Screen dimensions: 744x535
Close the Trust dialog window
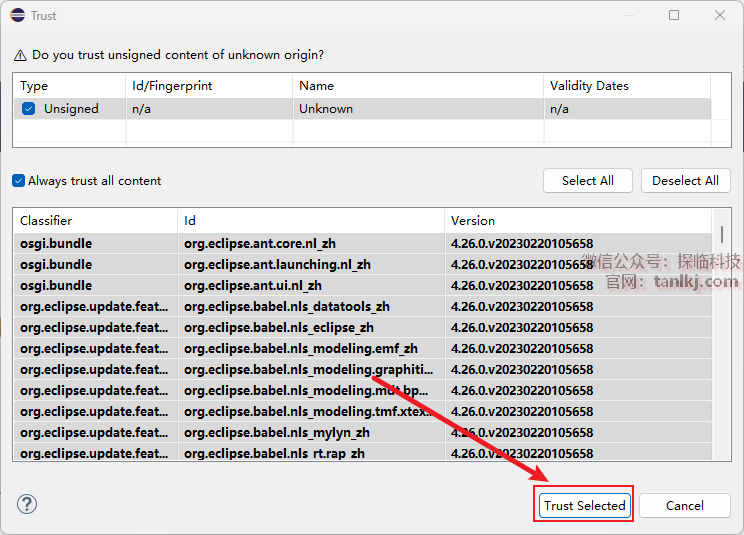720,15
